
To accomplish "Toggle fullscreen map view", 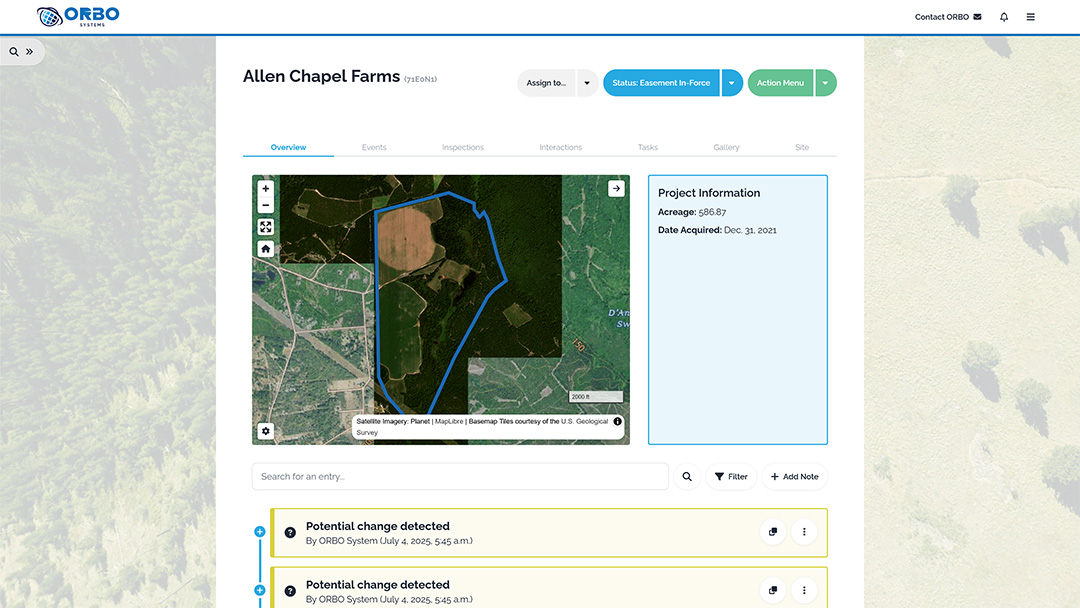I will [265, 227].
